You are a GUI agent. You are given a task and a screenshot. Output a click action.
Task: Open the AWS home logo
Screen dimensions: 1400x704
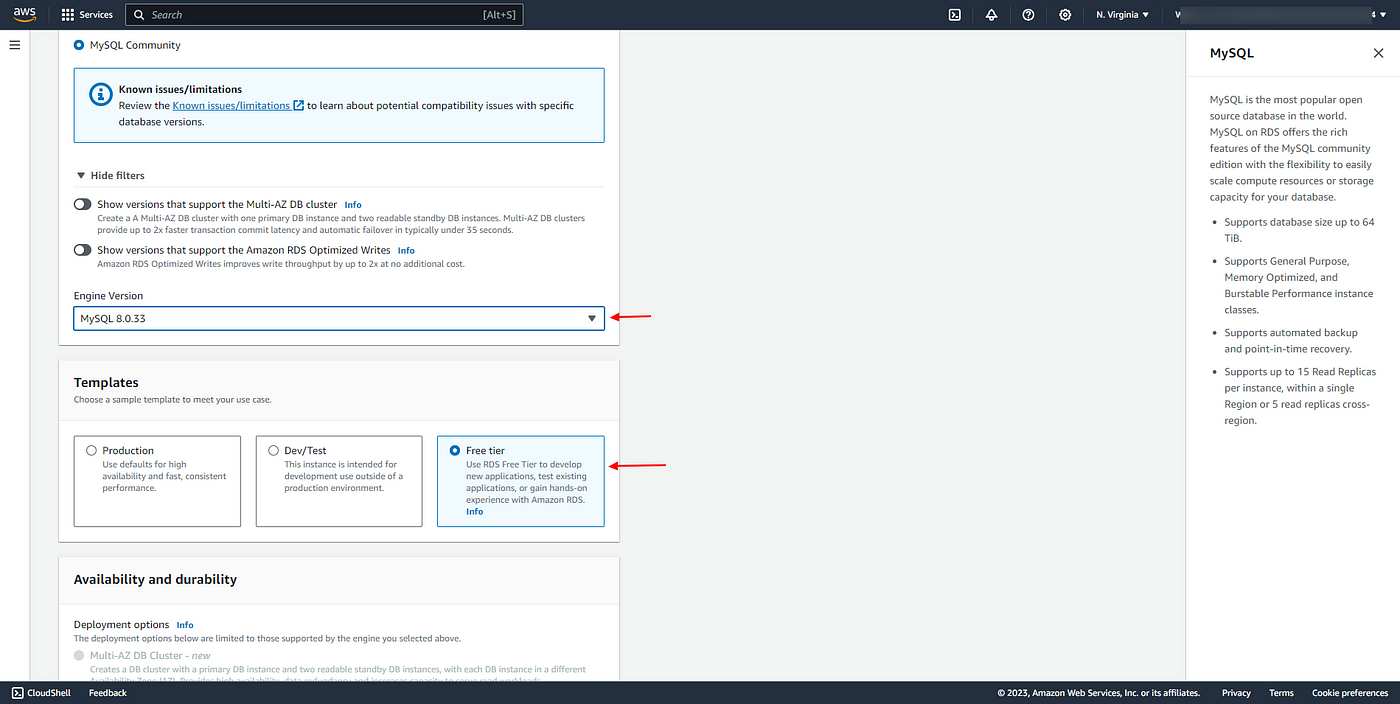(x=25, y=14)
